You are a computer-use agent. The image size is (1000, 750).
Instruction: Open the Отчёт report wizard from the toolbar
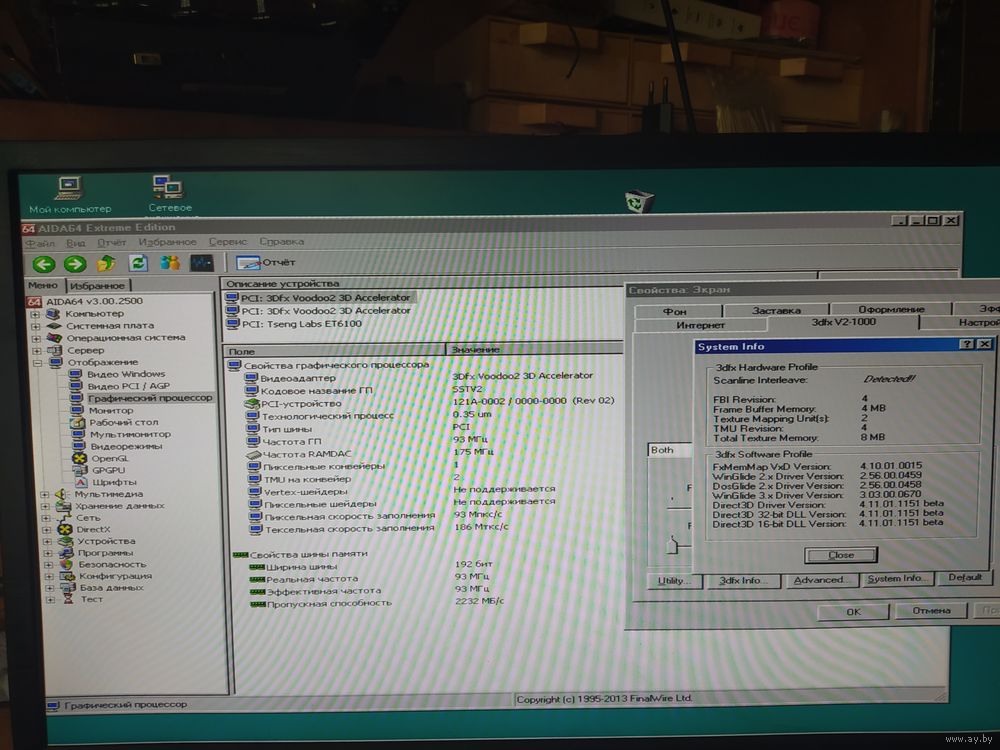[x=265, y=262]
